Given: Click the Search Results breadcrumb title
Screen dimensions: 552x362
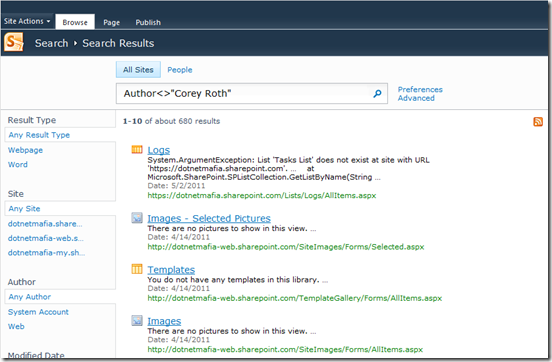Looking at the screenshot, I should (x=118, y=43).
